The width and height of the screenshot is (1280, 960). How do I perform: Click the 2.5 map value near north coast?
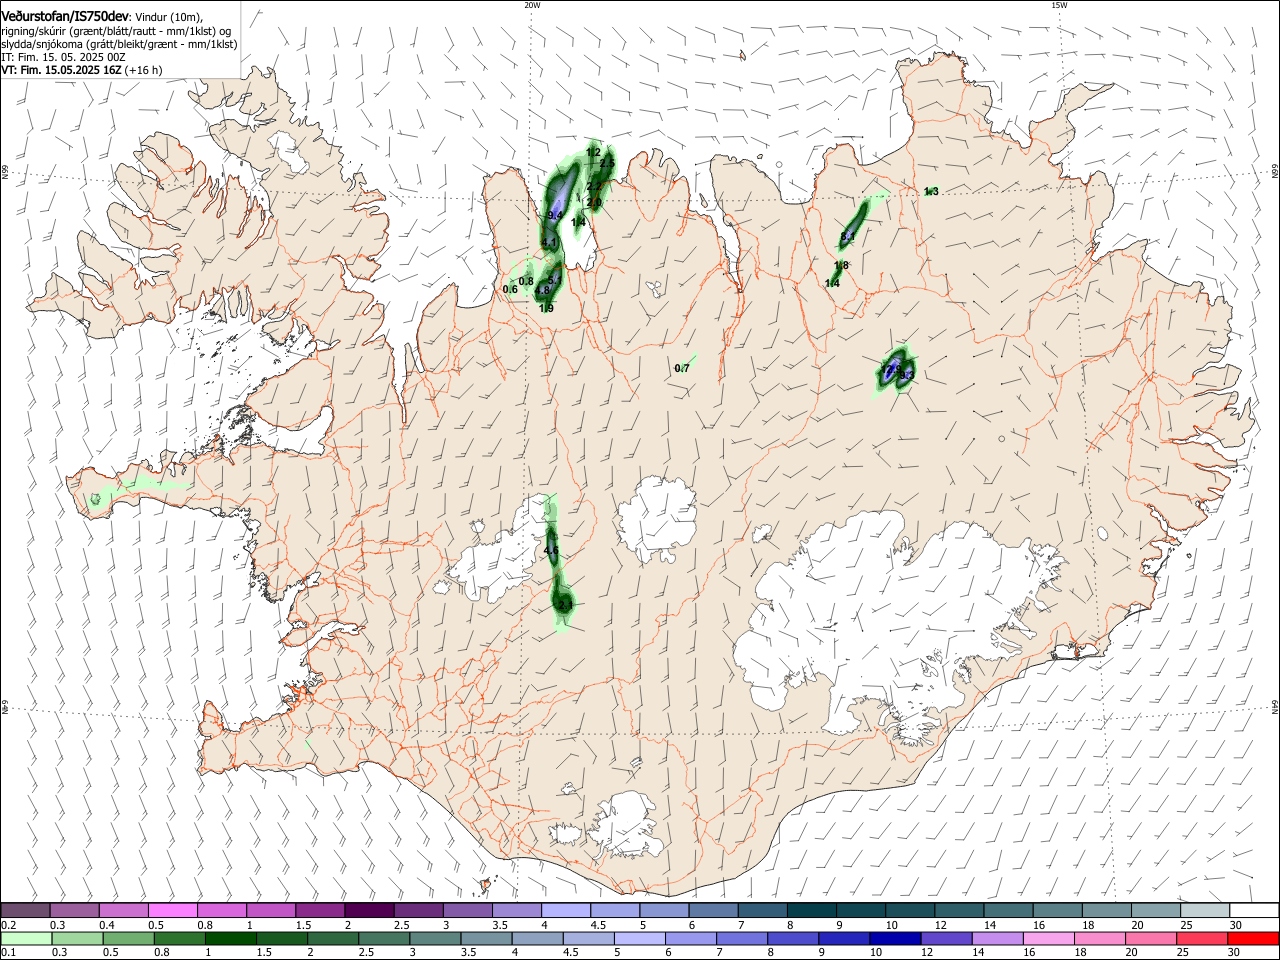[607, 163]
